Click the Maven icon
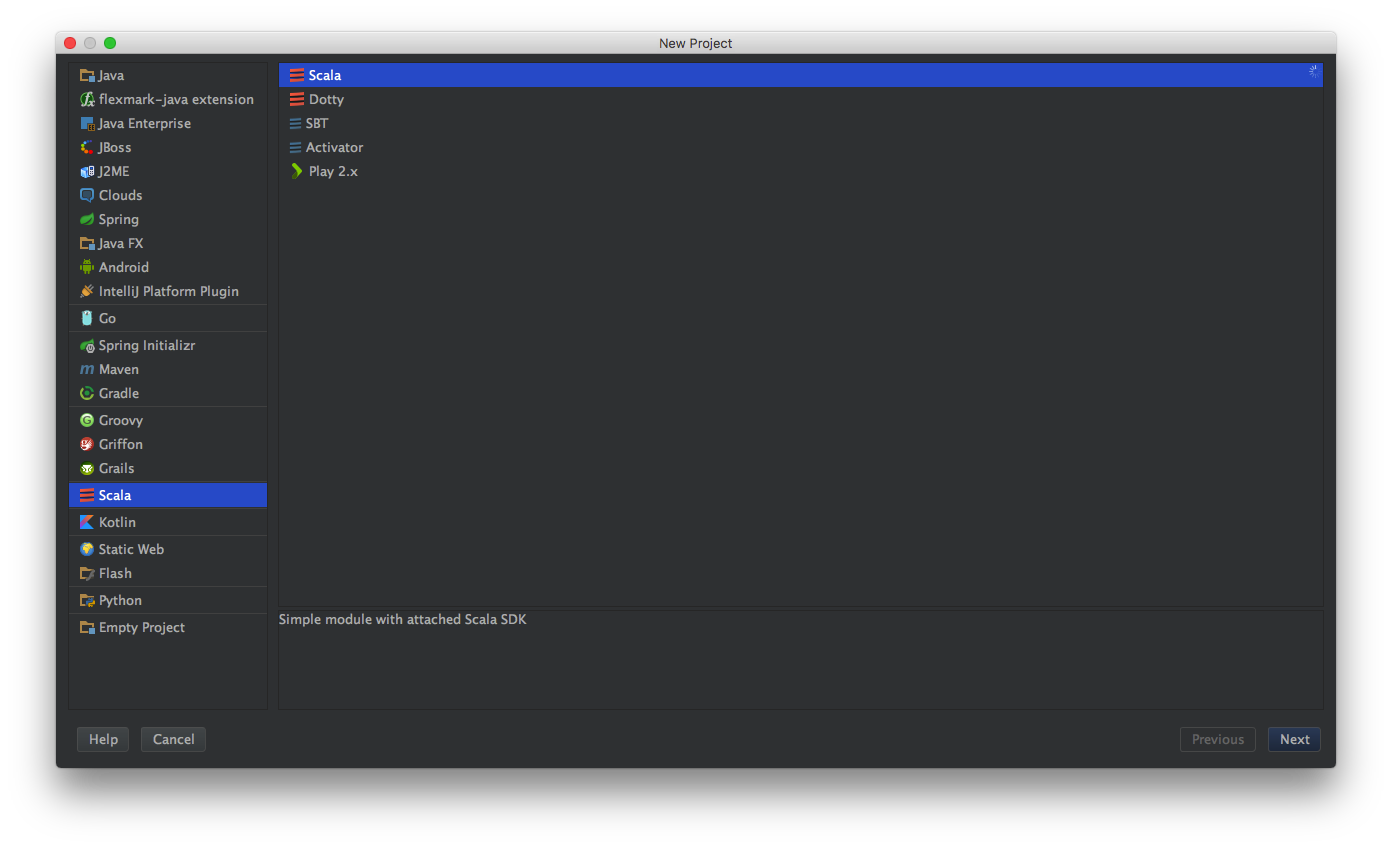The height and width of the screenshot is (848, 1392). click(x=87, y=369)
